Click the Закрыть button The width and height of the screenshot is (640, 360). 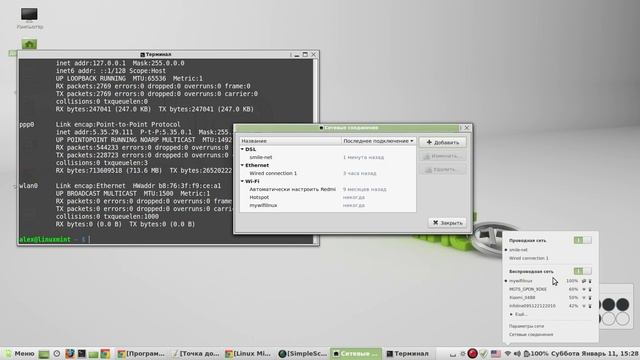(x=447, y=223)
